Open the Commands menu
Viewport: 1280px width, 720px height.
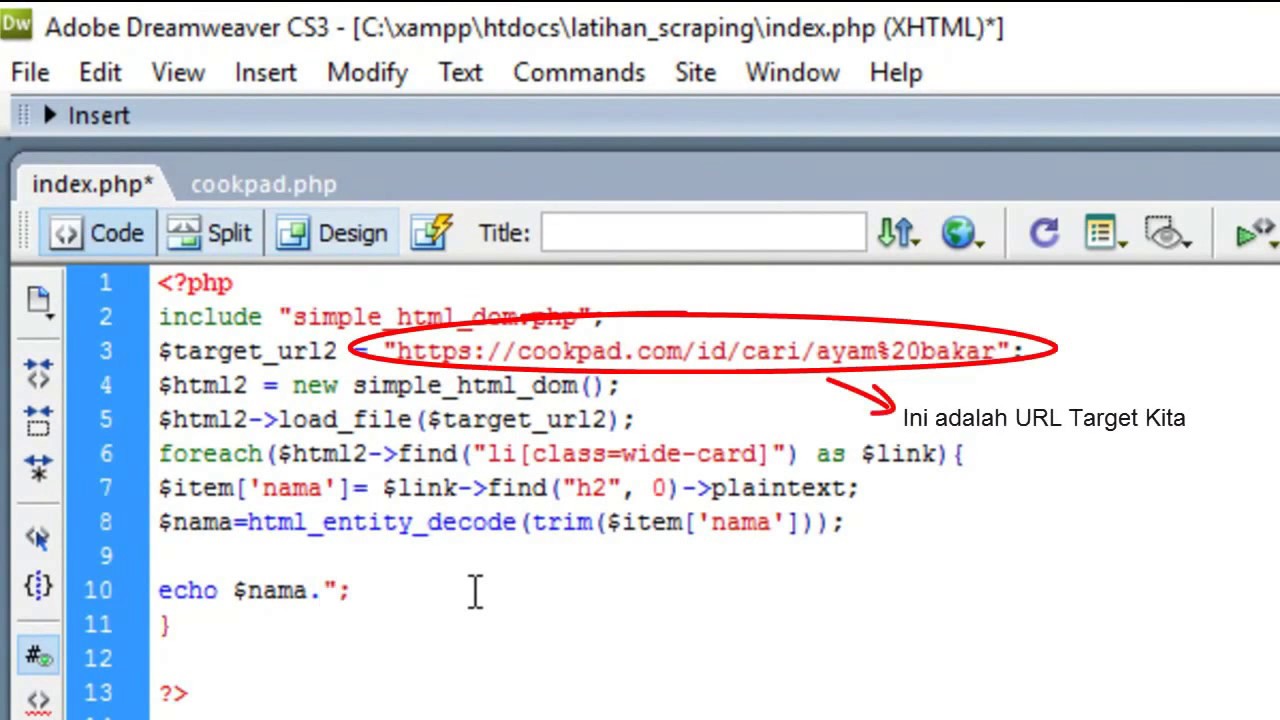[x=579, y=73]
